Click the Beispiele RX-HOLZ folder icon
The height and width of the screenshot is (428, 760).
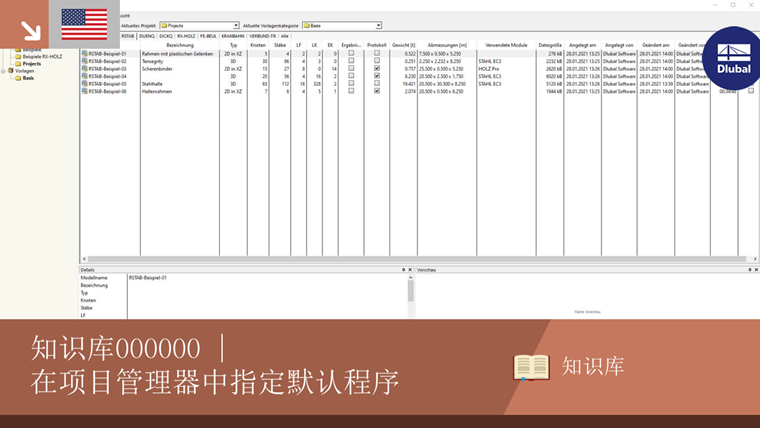point(18,56)
